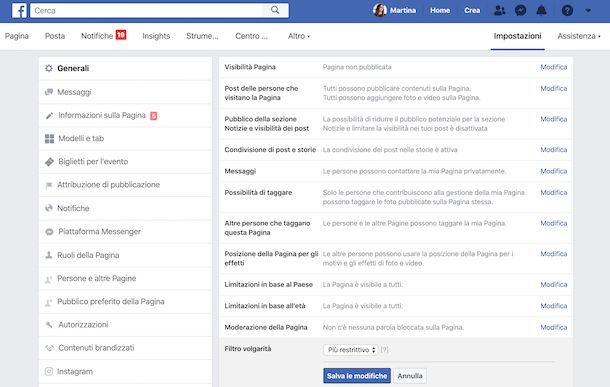The height and width of the screenshot is (387, 610).
Task: Click Modifica for Limitazioni in base all'età
Action: [554, 306]
